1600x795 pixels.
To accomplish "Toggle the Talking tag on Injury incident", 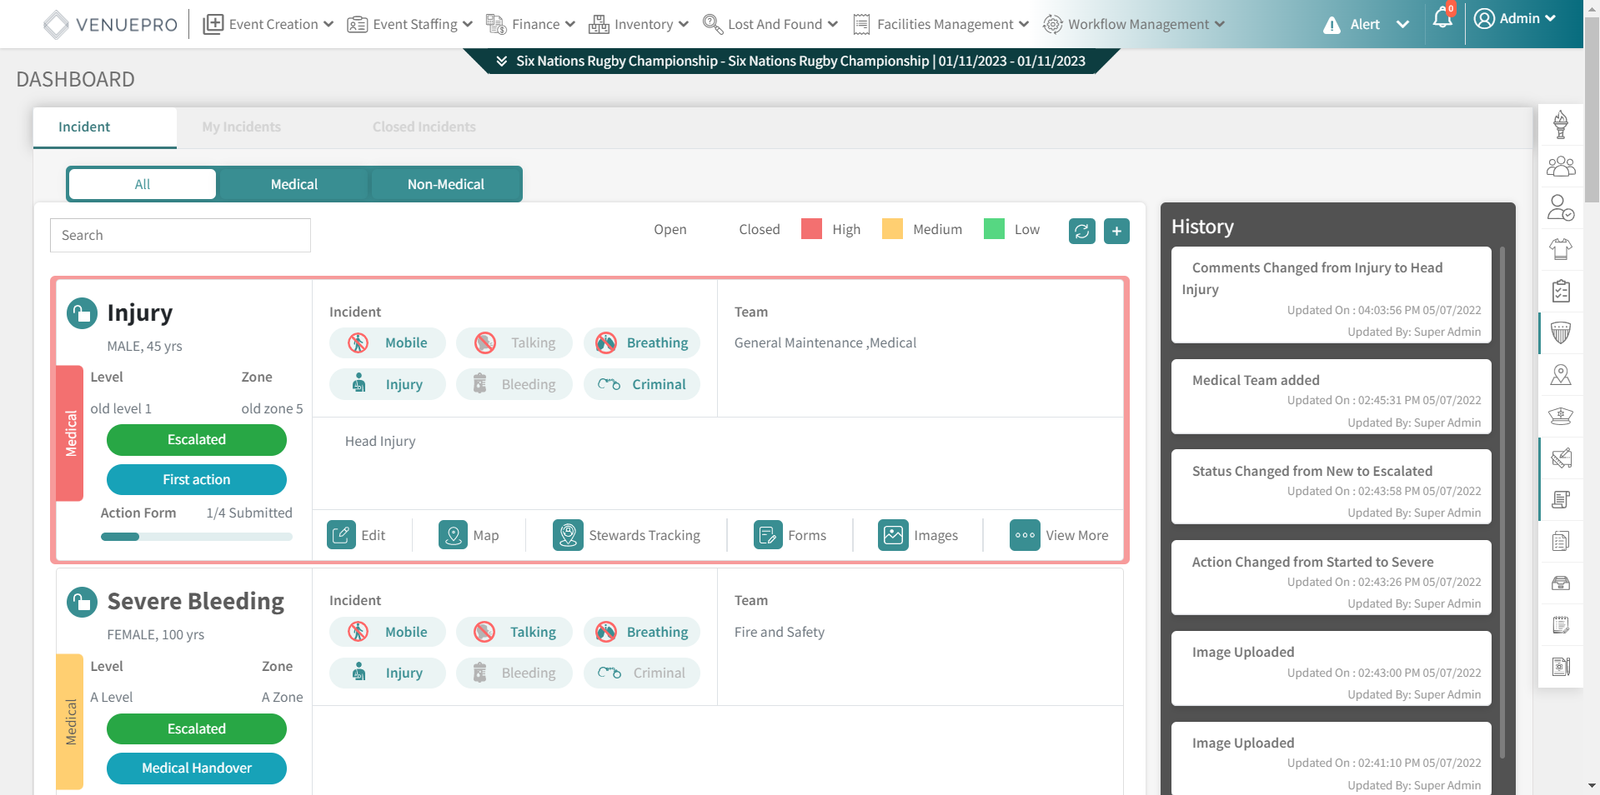I will tap(514, 343).
